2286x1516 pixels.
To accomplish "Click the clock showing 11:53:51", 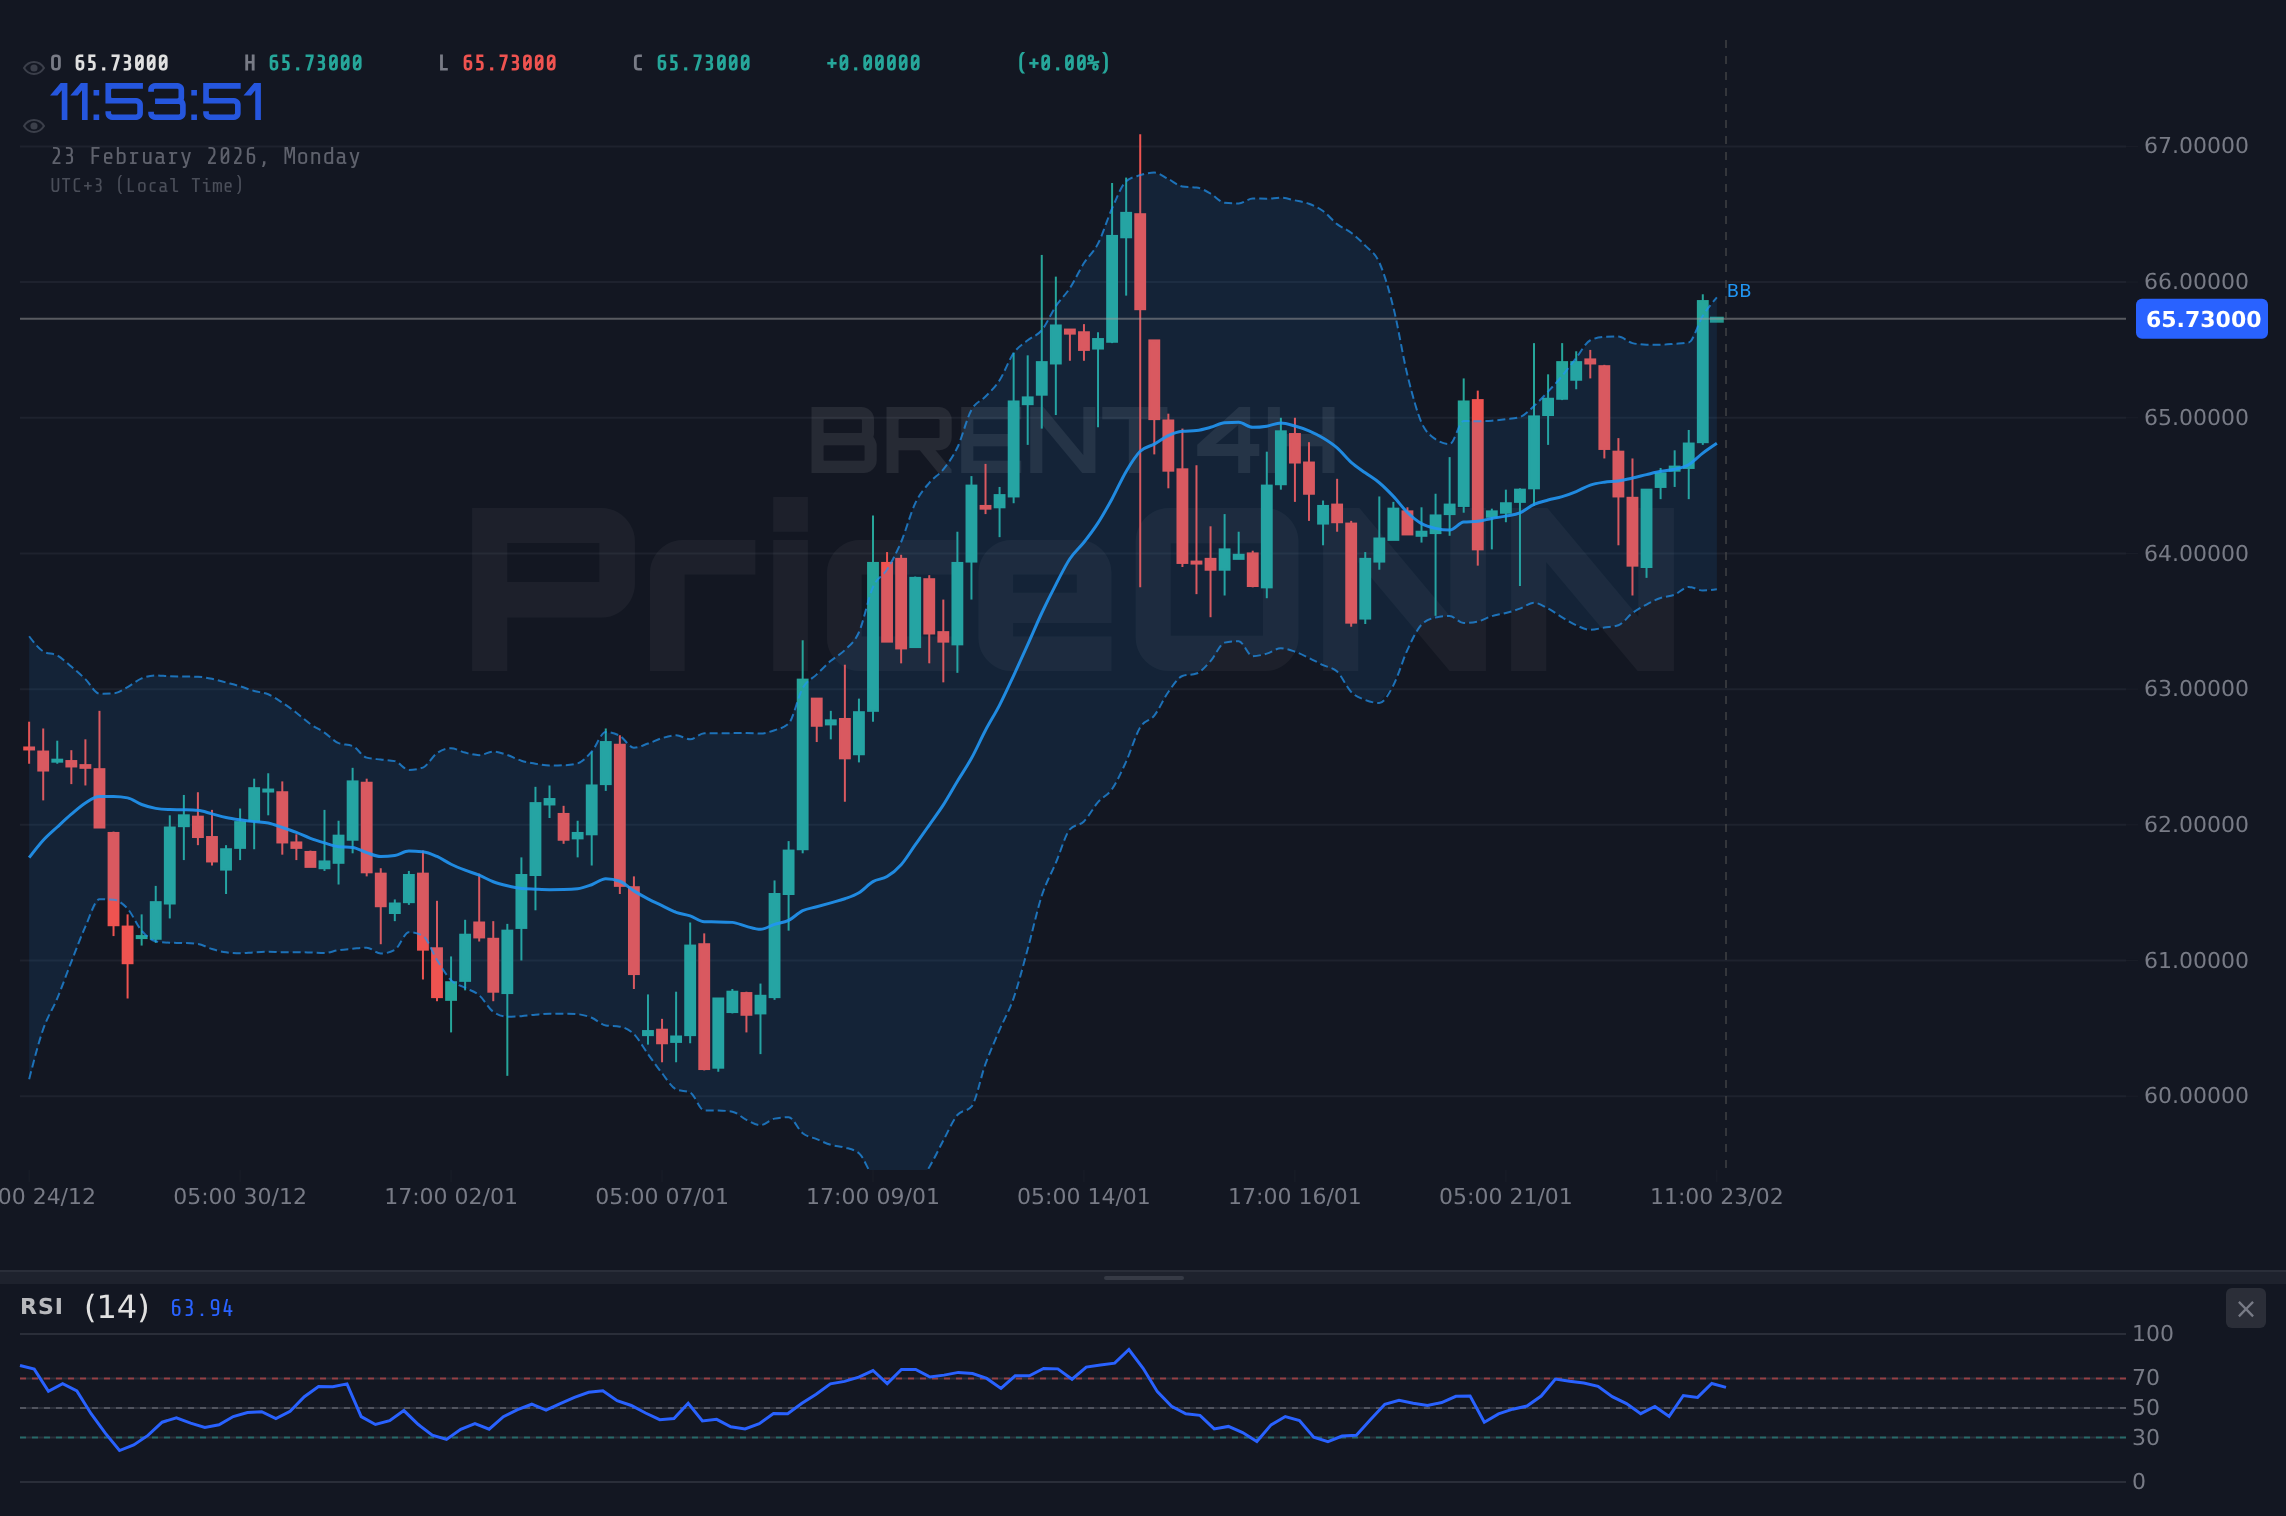I will click(159, 100).
